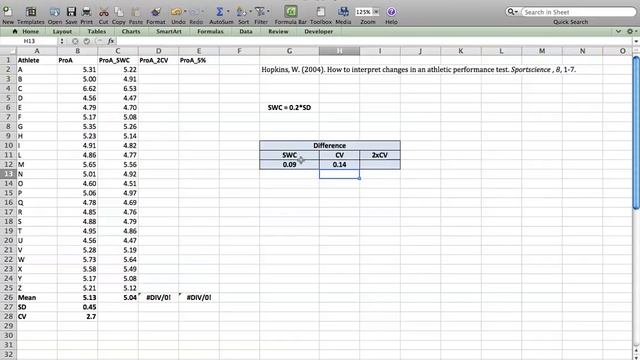Image resolution: width=640 pixels, height=360 pixels.
Task: Switch to the Charts ribbon tab
Action: pos(131,31)
